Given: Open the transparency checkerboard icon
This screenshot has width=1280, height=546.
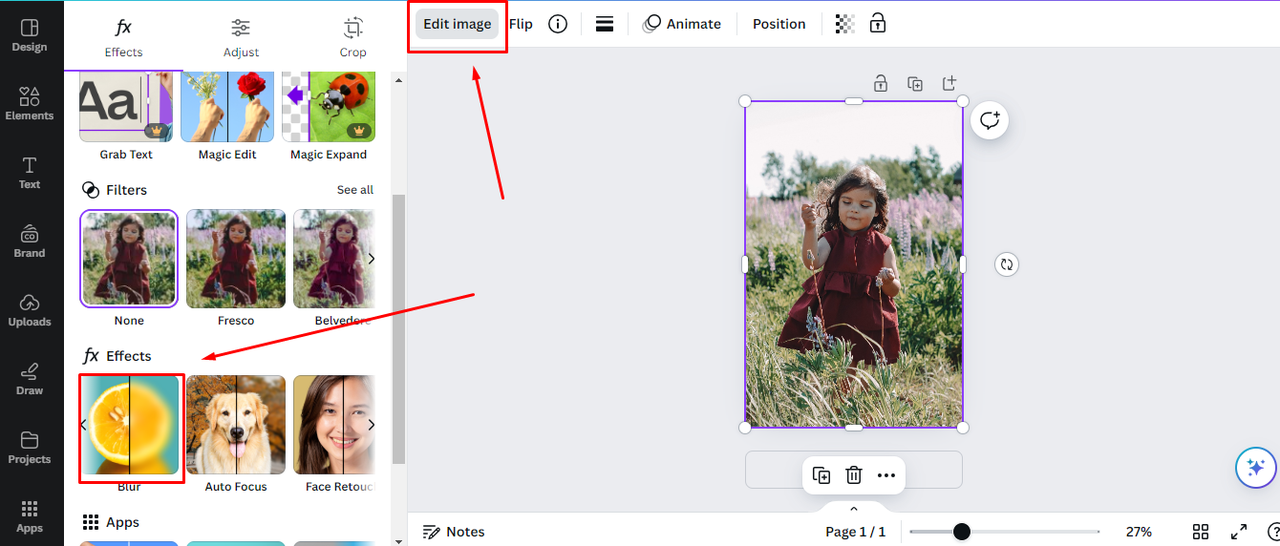Looking at the screenshot, I should [845, 24].
